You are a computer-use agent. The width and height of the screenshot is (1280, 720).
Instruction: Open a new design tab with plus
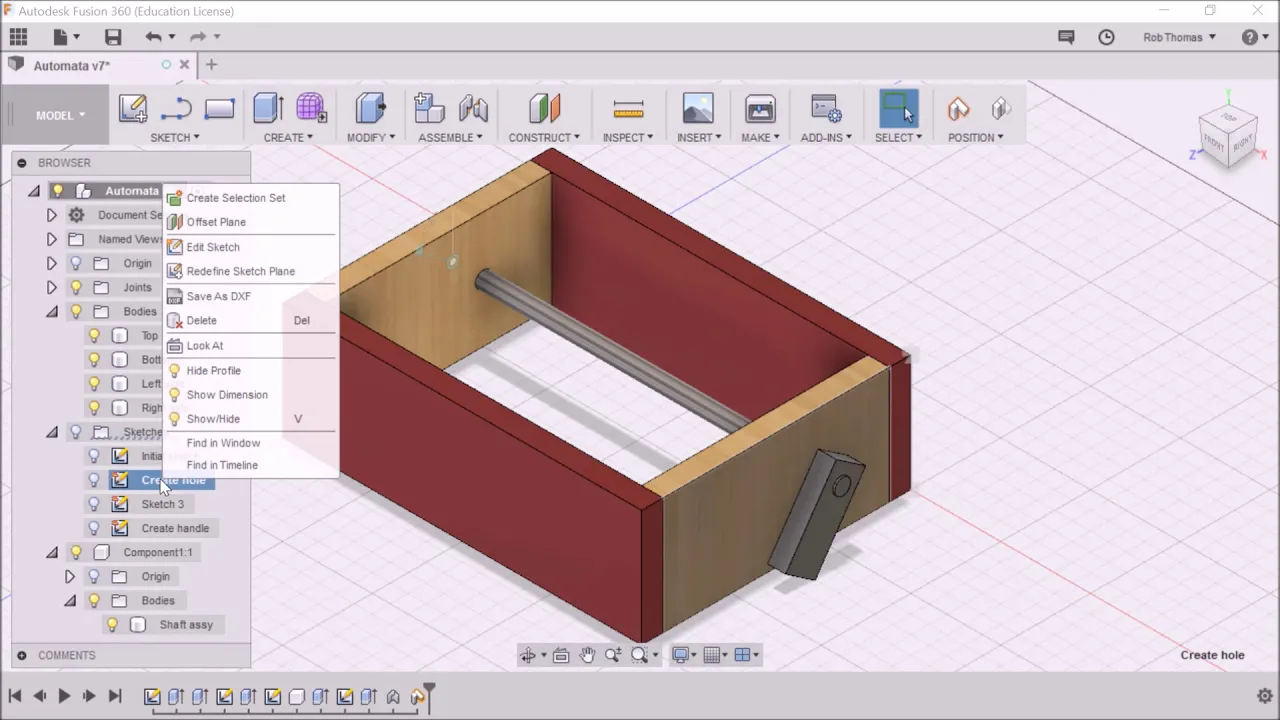[211, 65]
